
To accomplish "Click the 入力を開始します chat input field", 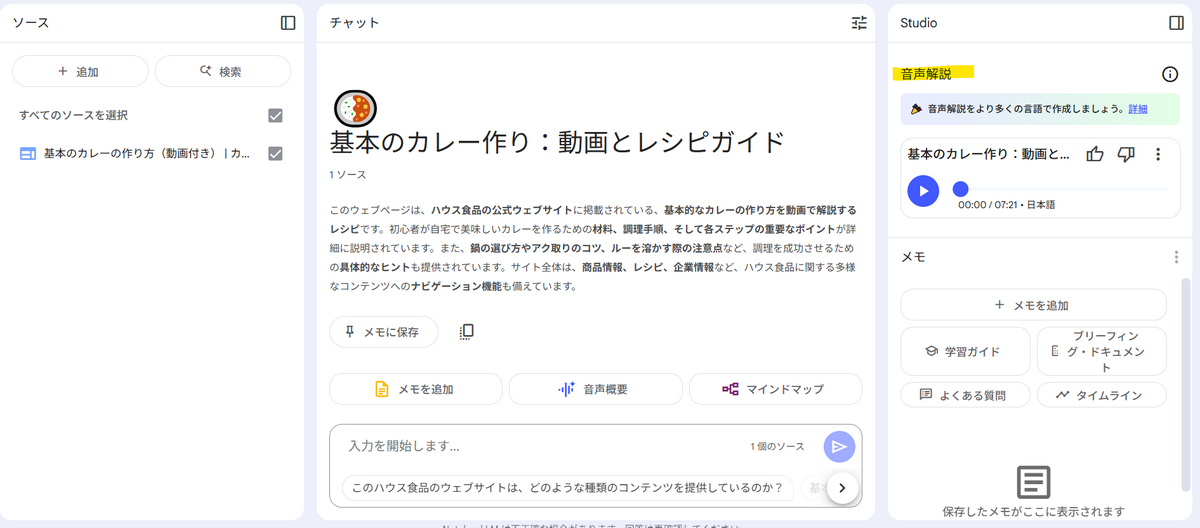I will coord(540,446).
